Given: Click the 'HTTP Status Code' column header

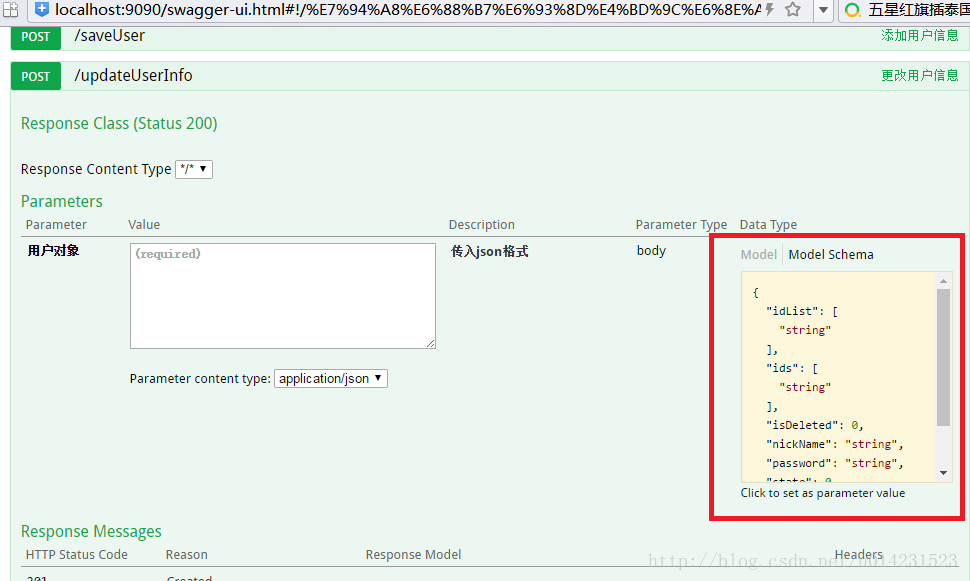Looking at the screenshot, I should 77,555.
